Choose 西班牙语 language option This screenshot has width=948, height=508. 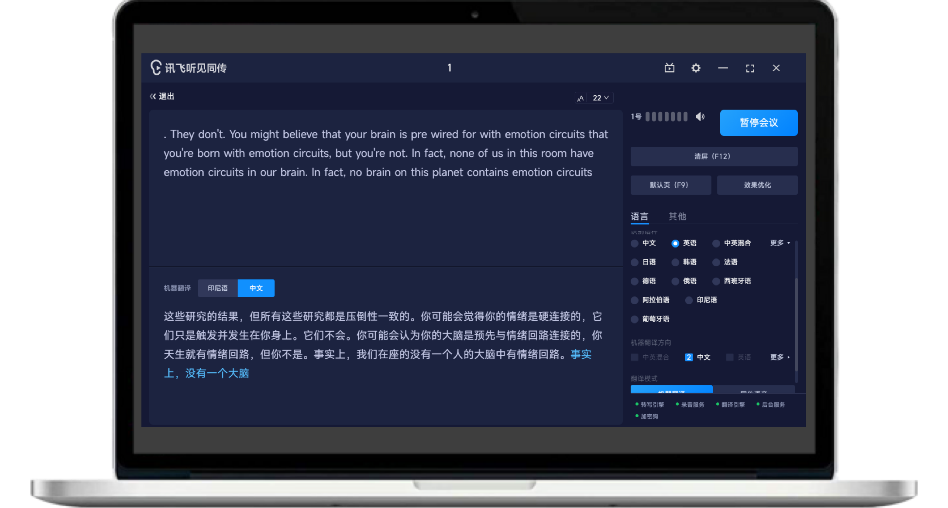point(716,281)
